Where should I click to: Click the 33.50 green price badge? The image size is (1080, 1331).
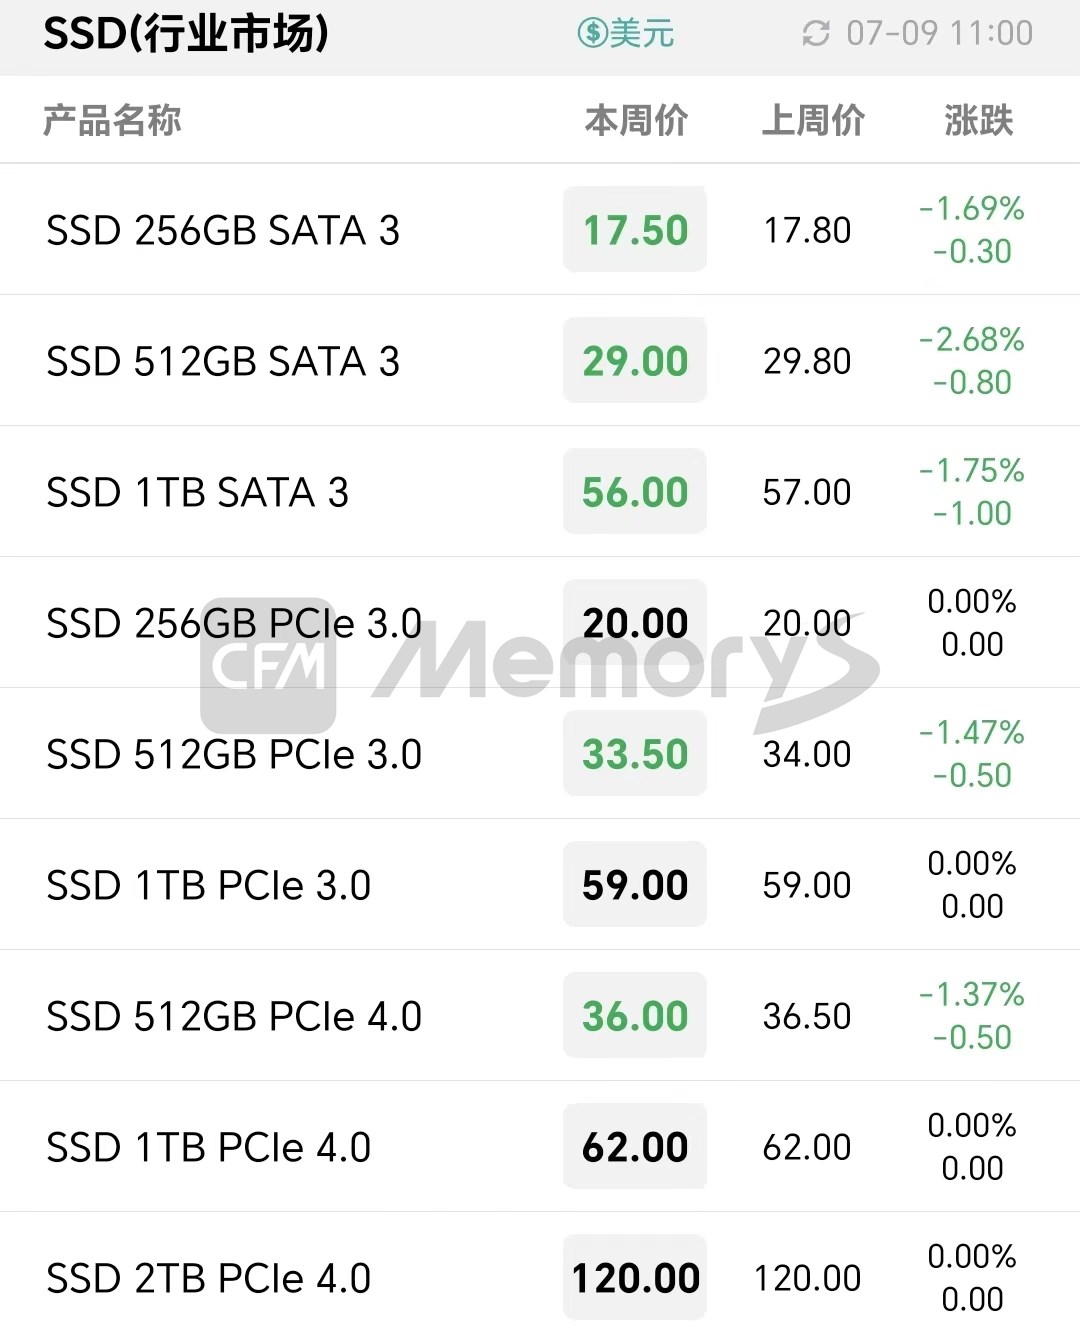[x=635, y=753]
